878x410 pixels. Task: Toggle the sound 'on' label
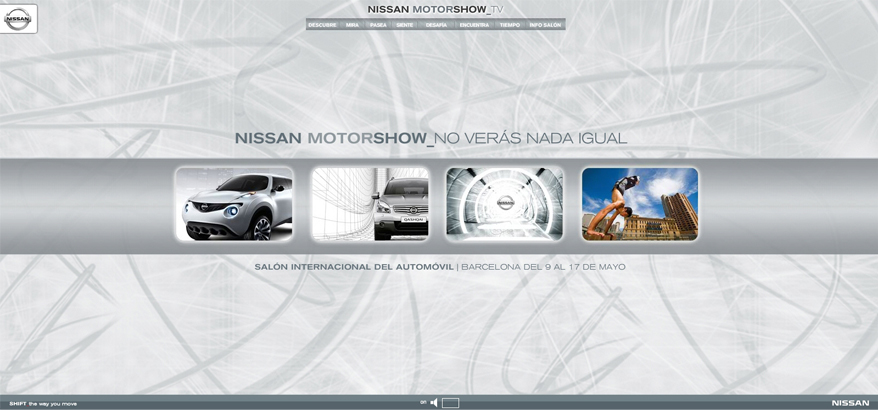coord(423,403)
